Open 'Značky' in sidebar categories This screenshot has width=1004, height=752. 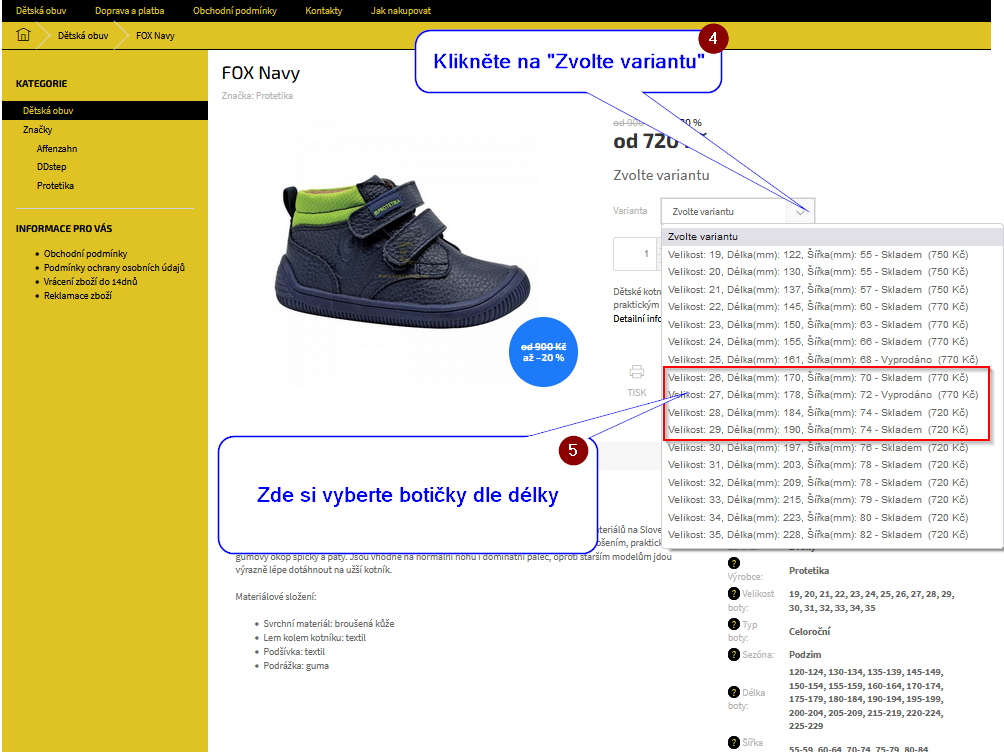(38, 129)
